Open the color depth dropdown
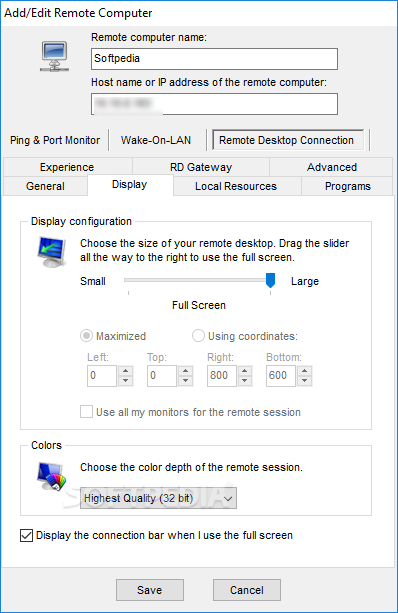 click(x=158, y=498)
